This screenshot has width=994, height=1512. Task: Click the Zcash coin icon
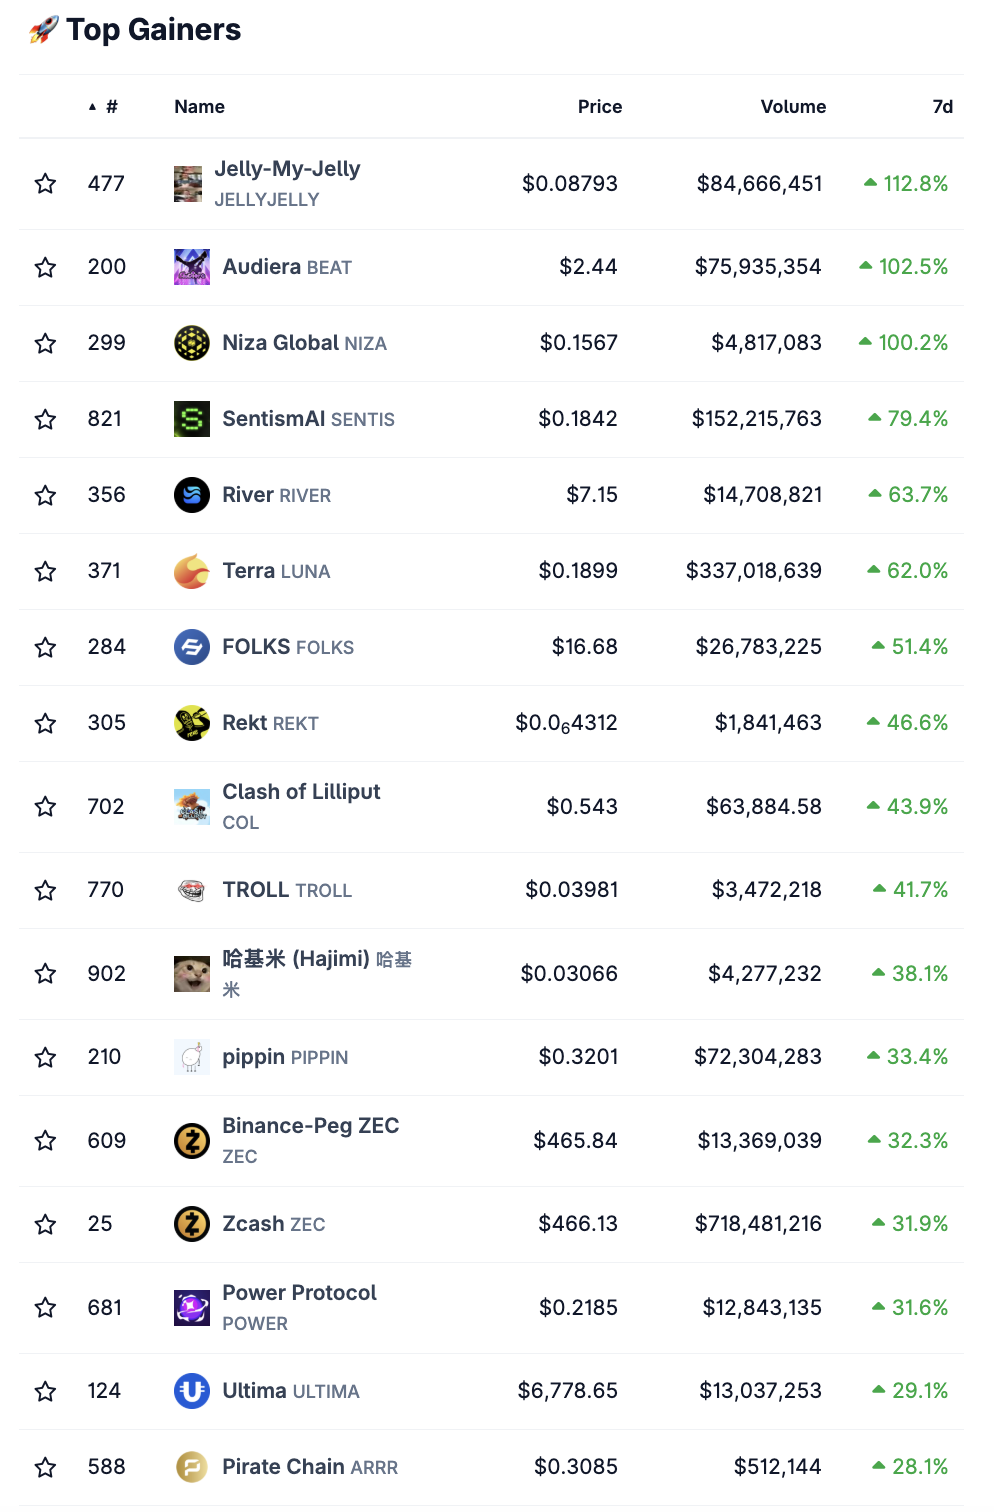point(191,1224)
